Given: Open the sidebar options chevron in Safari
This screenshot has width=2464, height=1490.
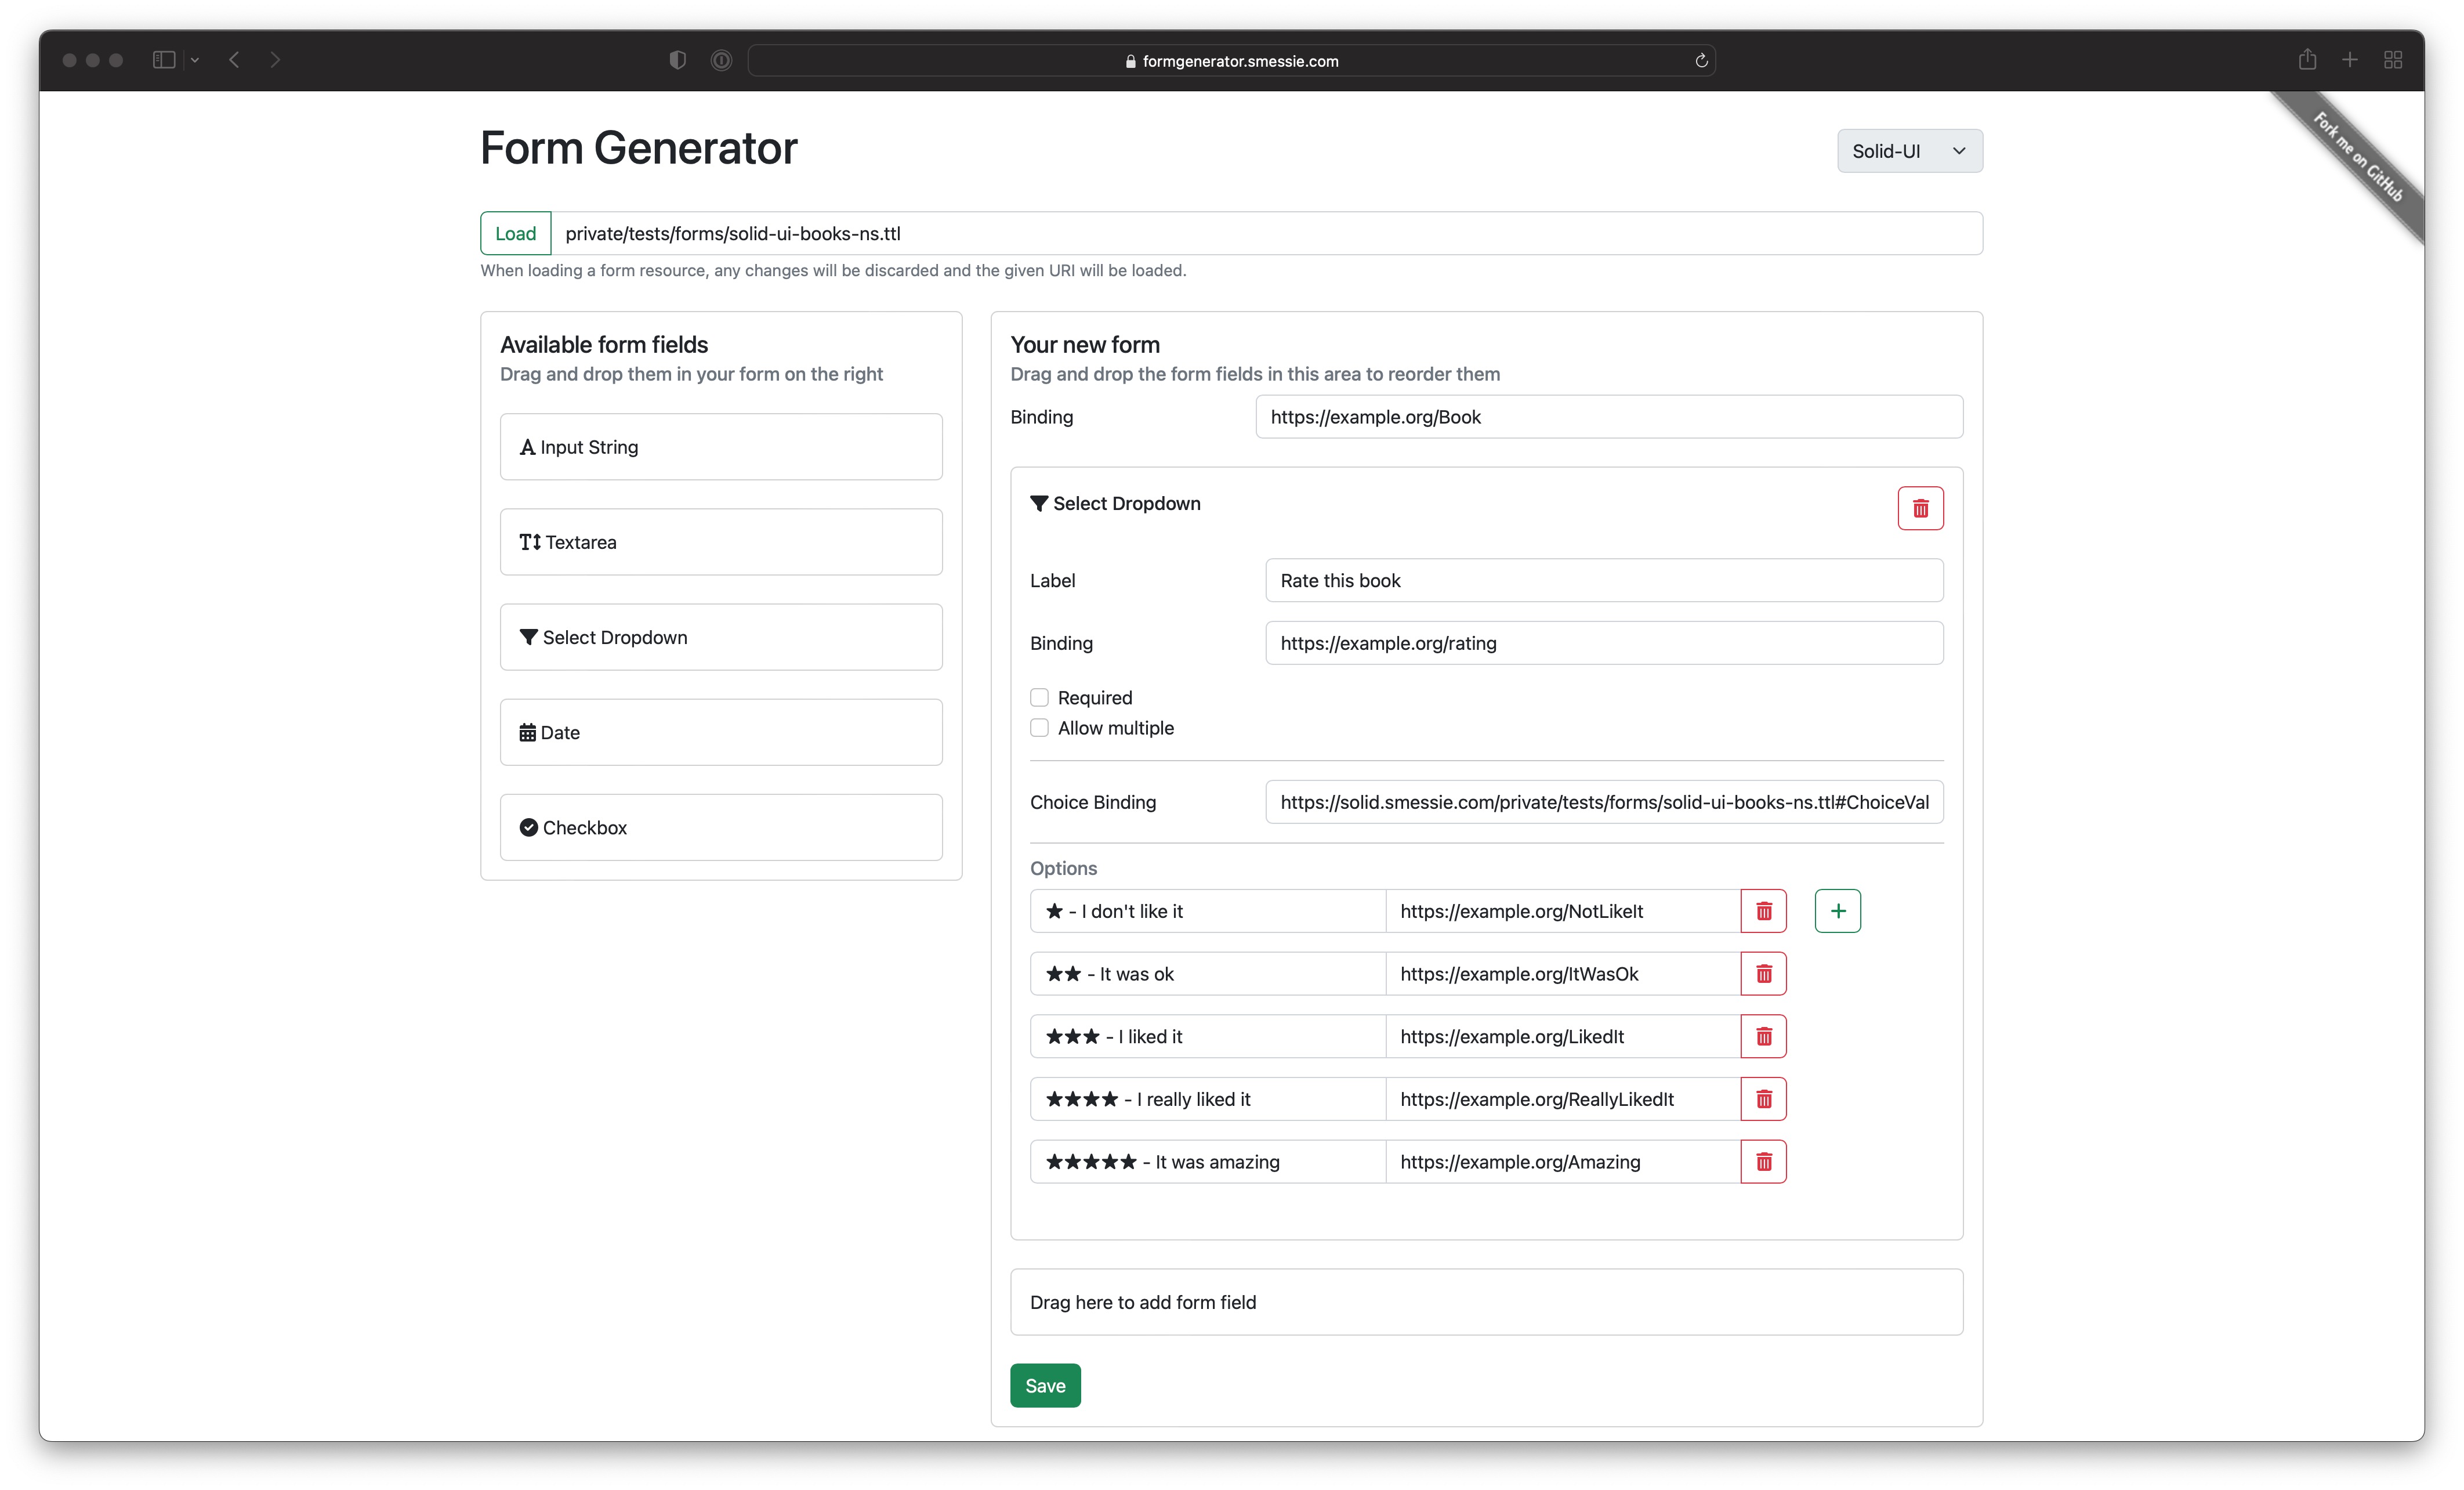Looking at the screenshot, I should tap(195, 60).
